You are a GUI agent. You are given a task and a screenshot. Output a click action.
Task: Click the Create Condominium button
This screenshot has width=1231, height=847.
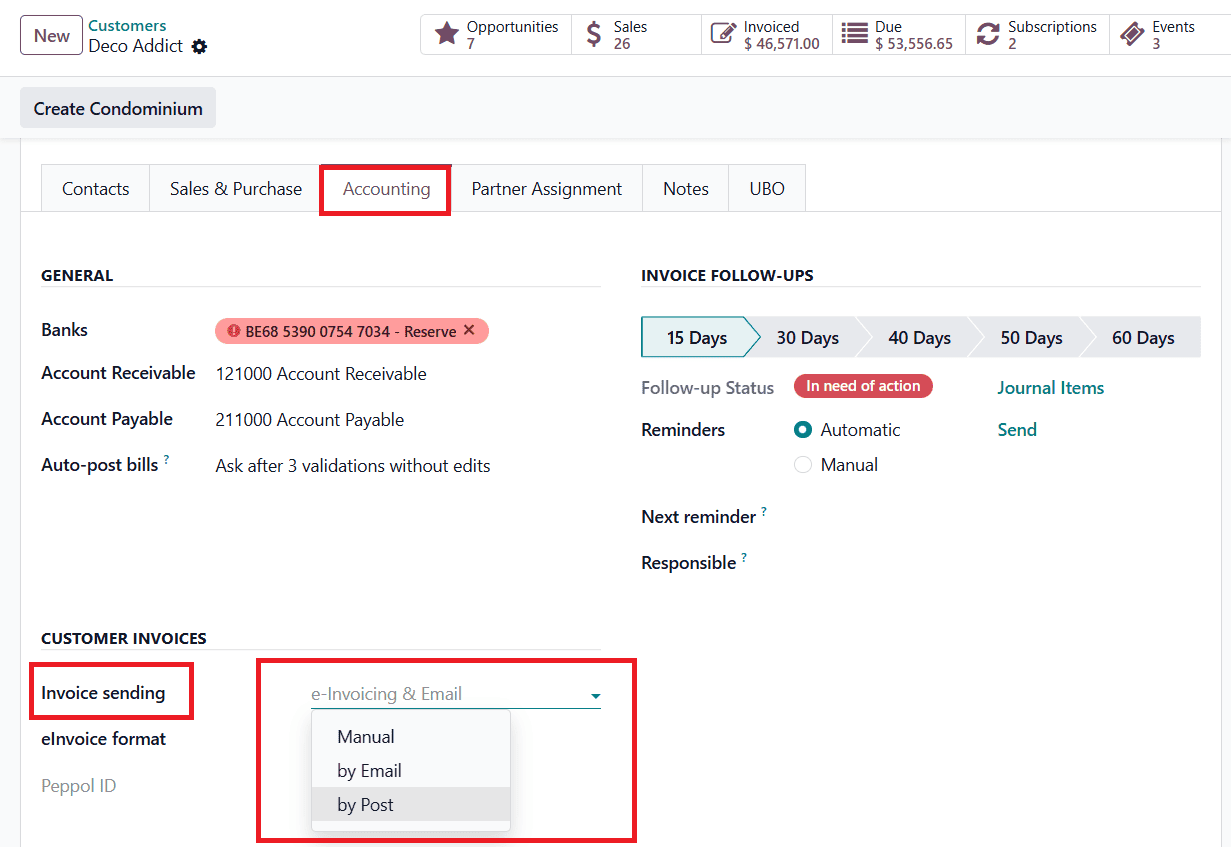pyautogui.click(x=117, y=107)
